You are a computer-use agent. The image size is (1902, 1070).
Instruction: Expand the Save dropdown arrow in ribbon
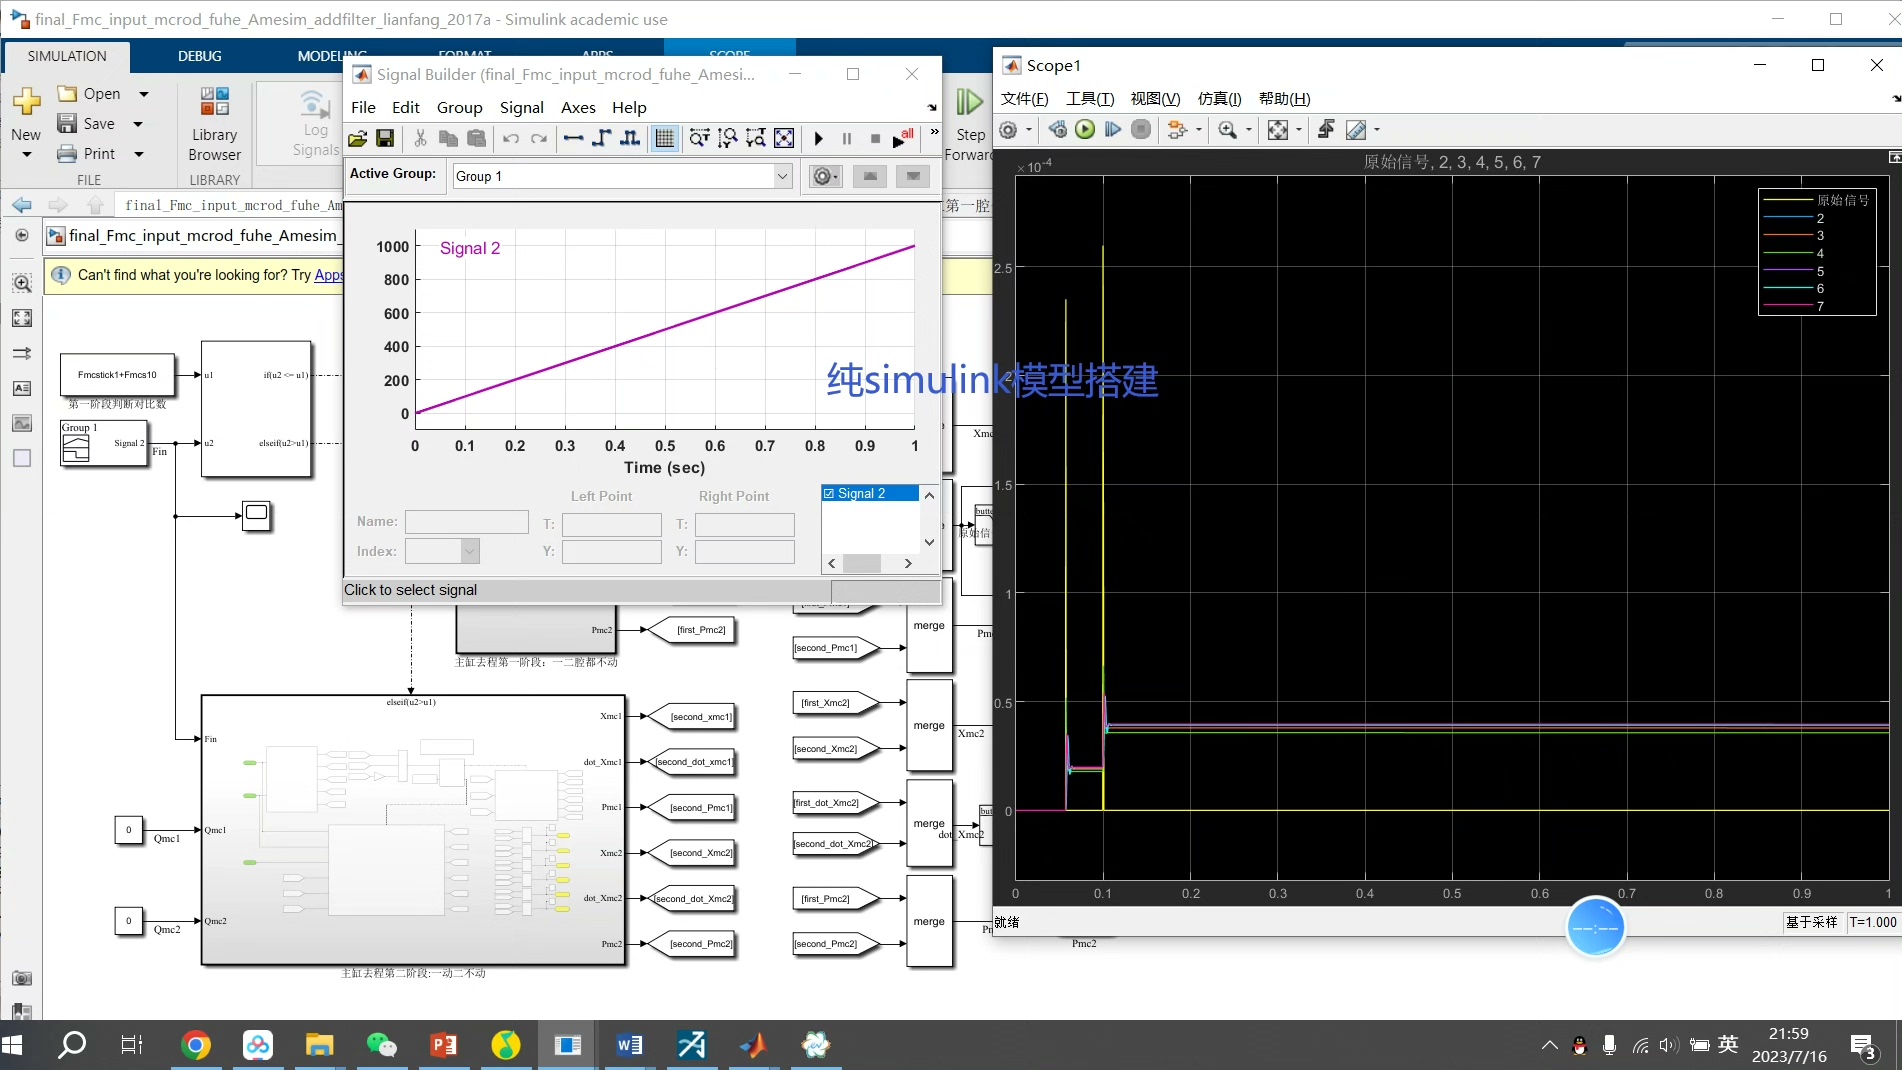tap(138, 124)
